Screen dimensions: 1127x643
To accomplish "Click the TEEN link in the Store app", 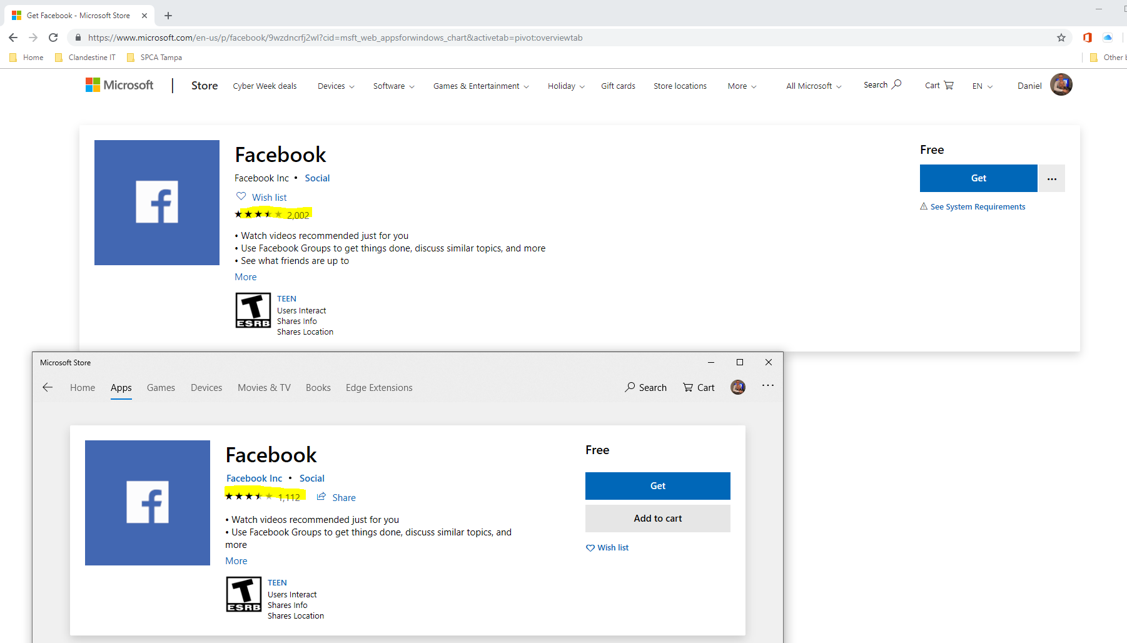I will (x=277, y=583).
